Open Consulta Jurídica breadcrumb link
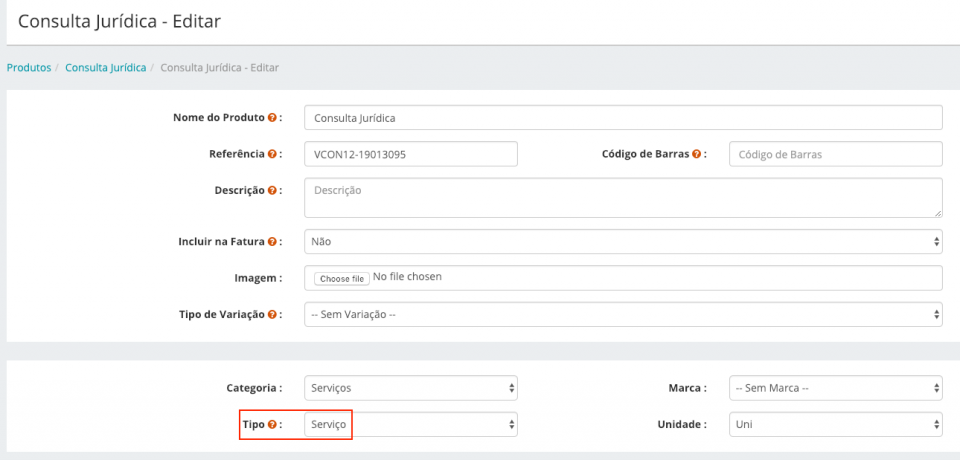The height and width of the screenshot is (460, 960). 106,68
